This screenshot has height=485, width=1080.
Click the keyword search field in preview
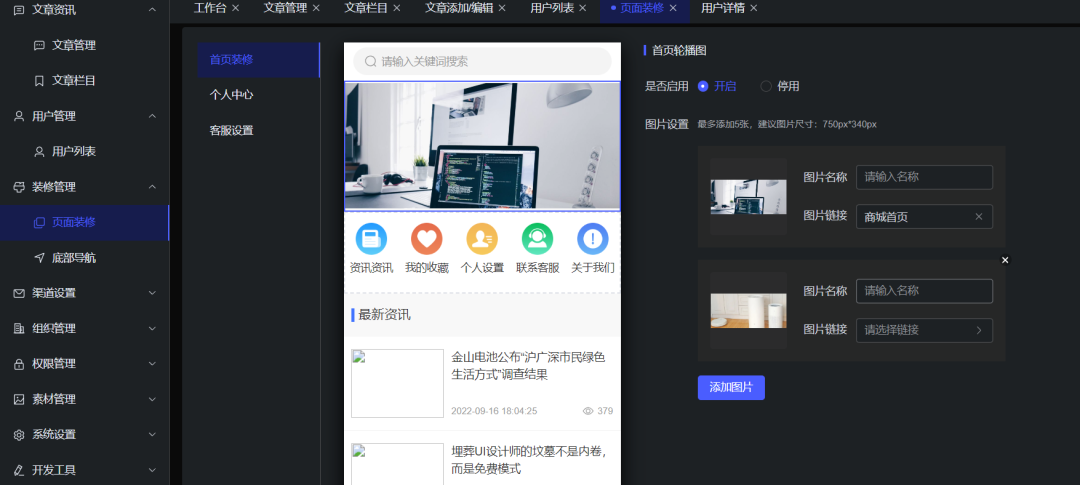click(482, 61)
